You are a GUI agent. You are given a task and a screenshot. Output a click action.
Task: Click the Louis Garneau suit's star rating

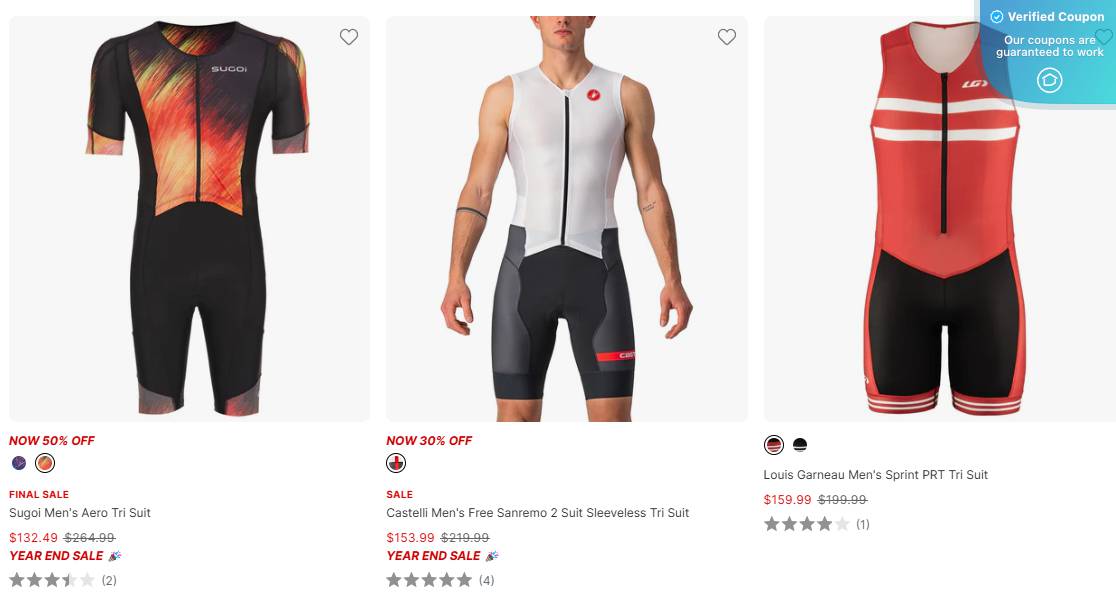click(806, 524)
